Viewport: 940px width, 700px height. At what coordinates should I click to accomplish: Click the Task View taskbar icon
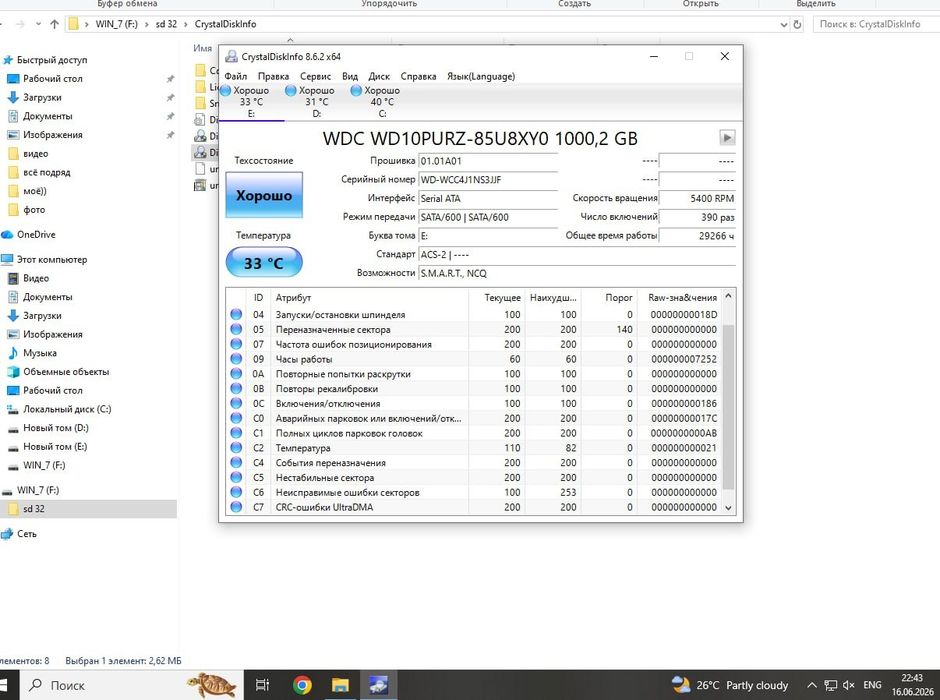click(263, 684)
